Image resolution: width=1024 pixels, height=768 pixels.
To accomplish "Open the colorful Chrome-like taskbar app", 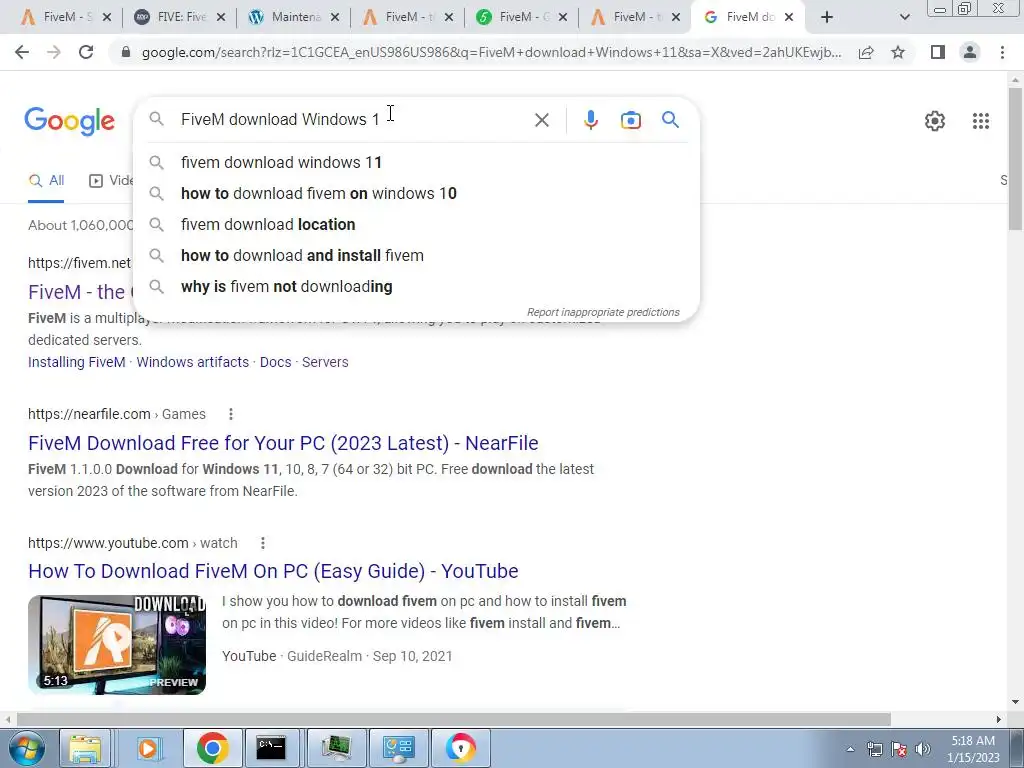I will click(x=461, y=748).
